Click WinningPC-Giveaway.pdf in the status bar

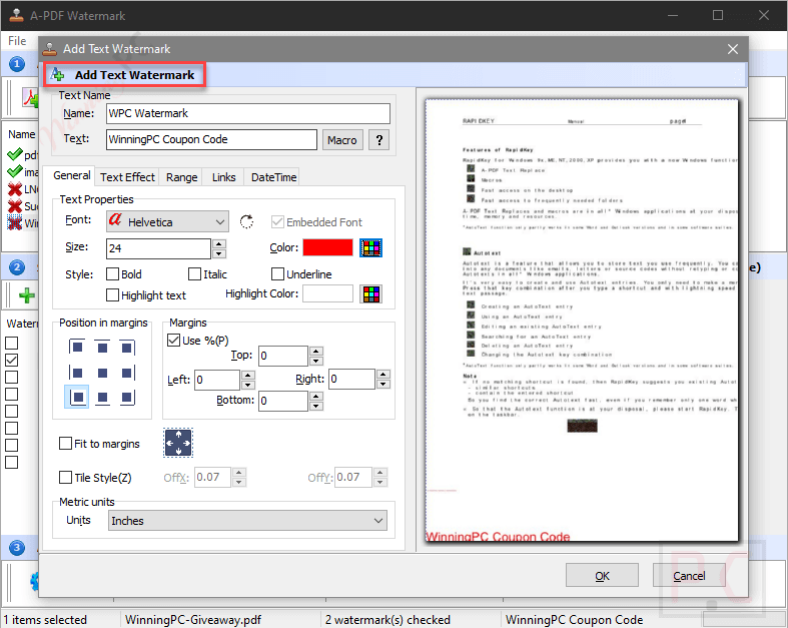tap(193, 619)
